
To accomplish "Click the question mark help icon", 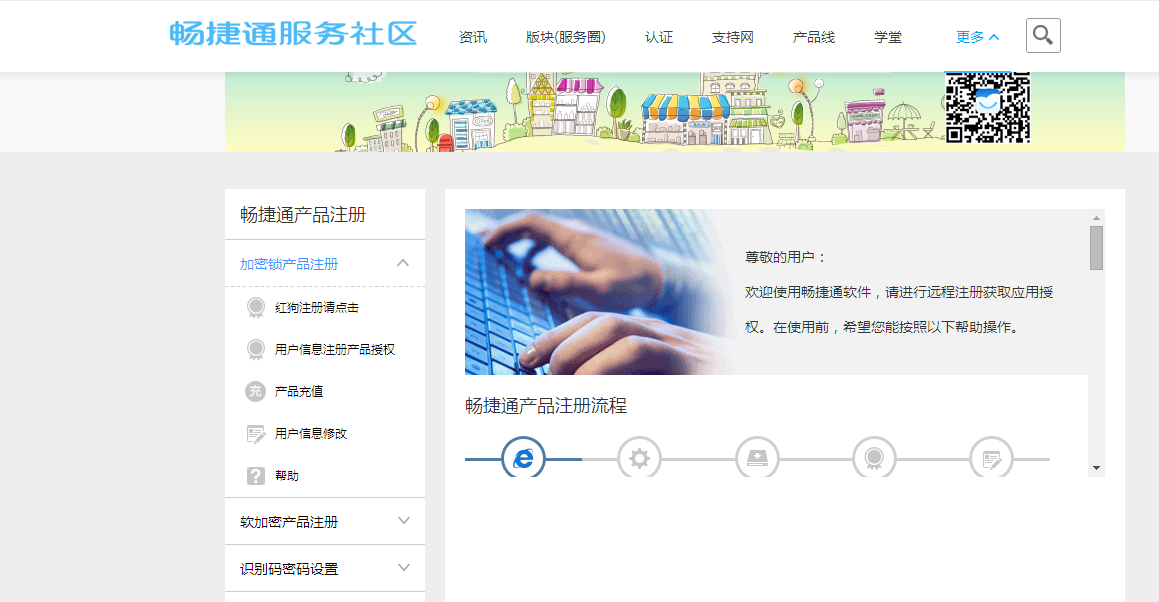I will click(x=256, y=476).
